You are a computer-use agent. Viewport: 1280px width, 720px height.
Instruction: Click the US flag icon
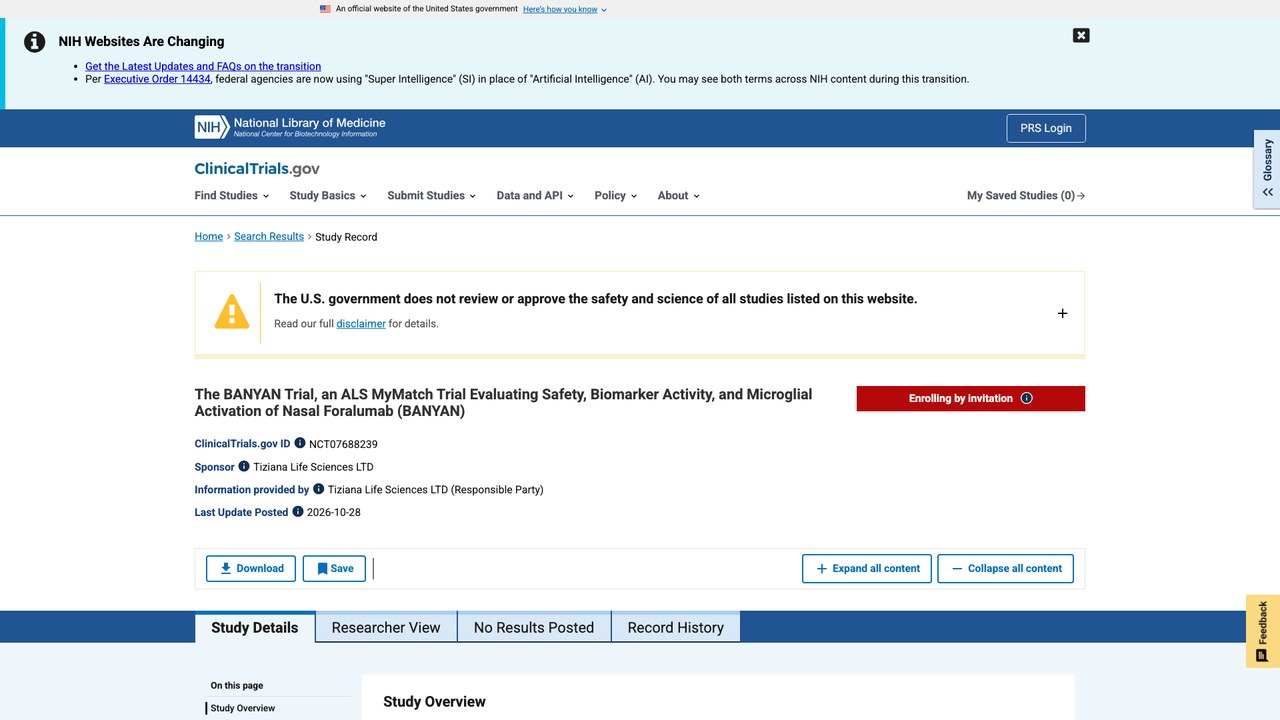pos(325,9)
